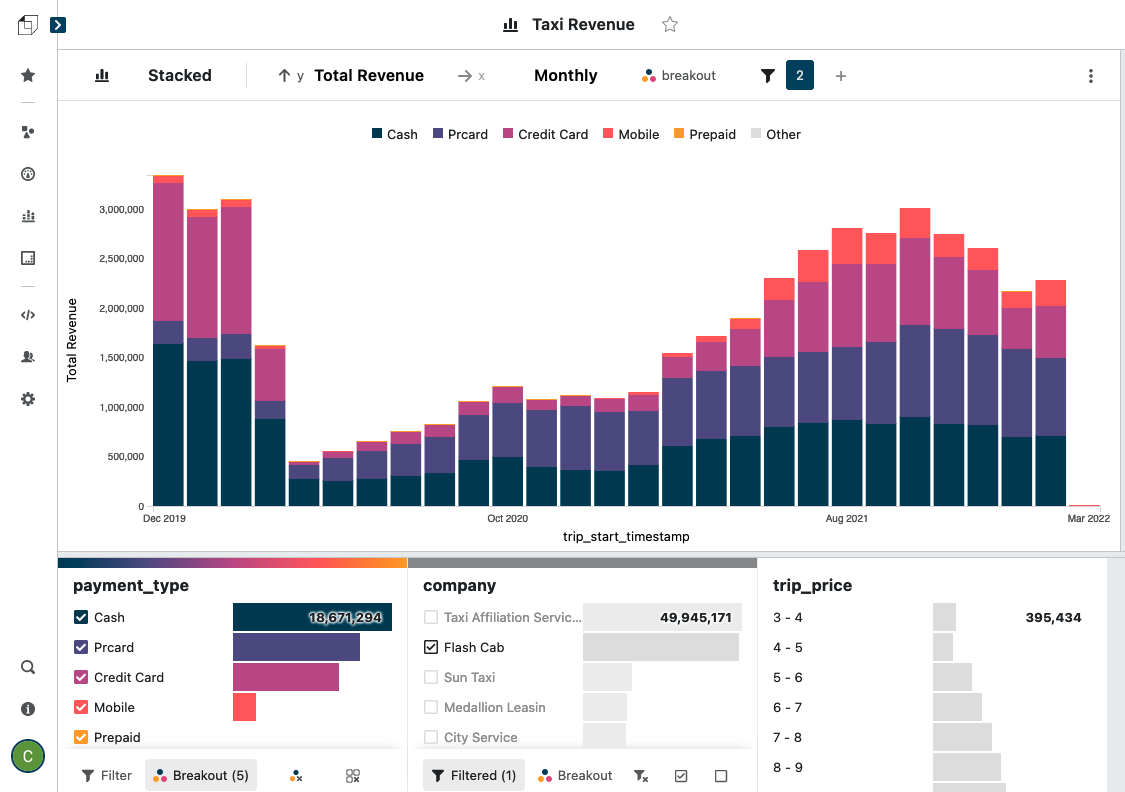Image resolution: width=1125 pixels, height=792 pixels.
Task: Expand the left sidebar with chevron button
Action: click(58, 25)
